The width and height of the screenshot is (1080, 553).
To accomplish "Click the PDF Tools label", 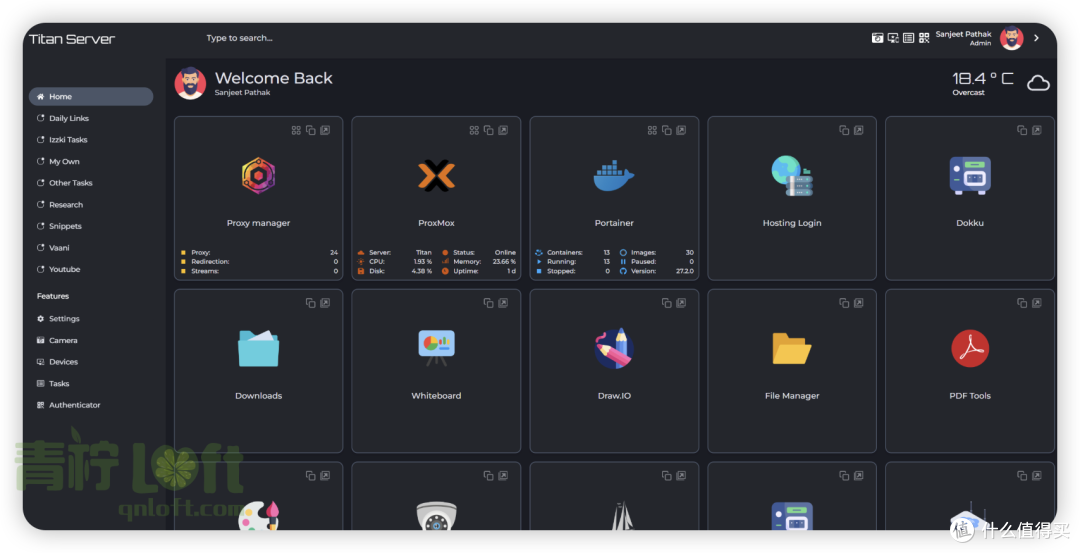I will click(x=970, y=396).
